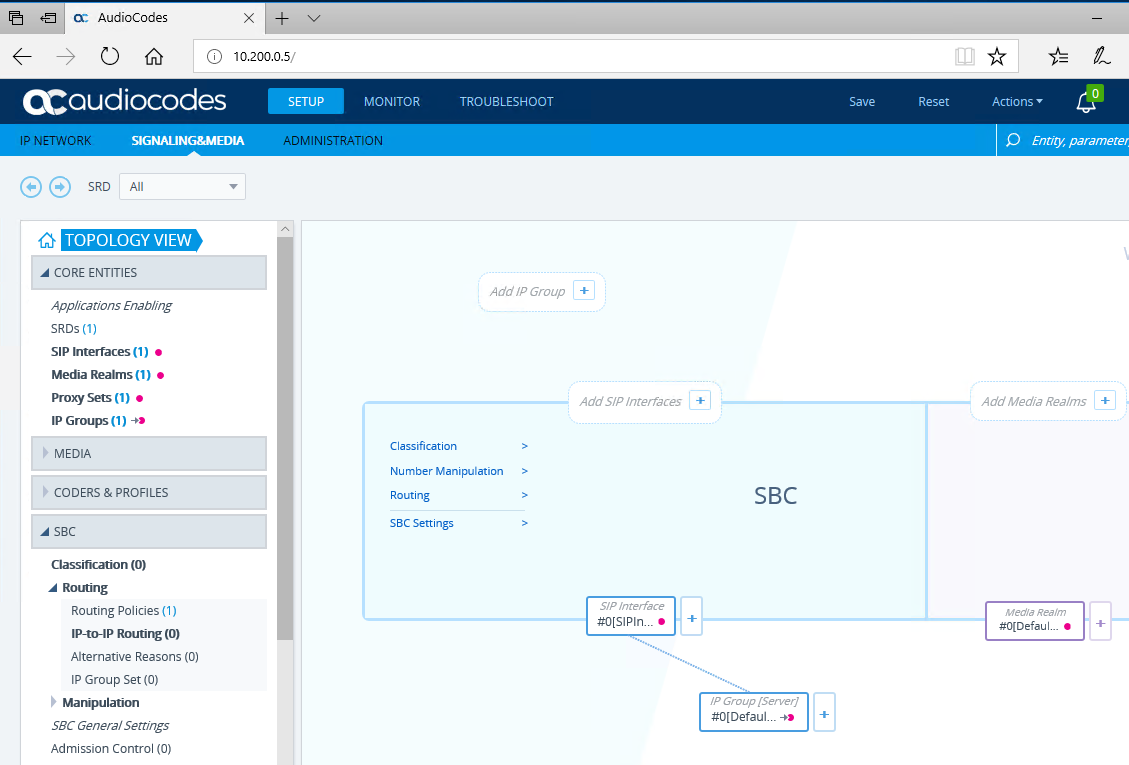Click the browser back arrow
The width and height of the screenshot is (1129, 765).
[22, 56]
